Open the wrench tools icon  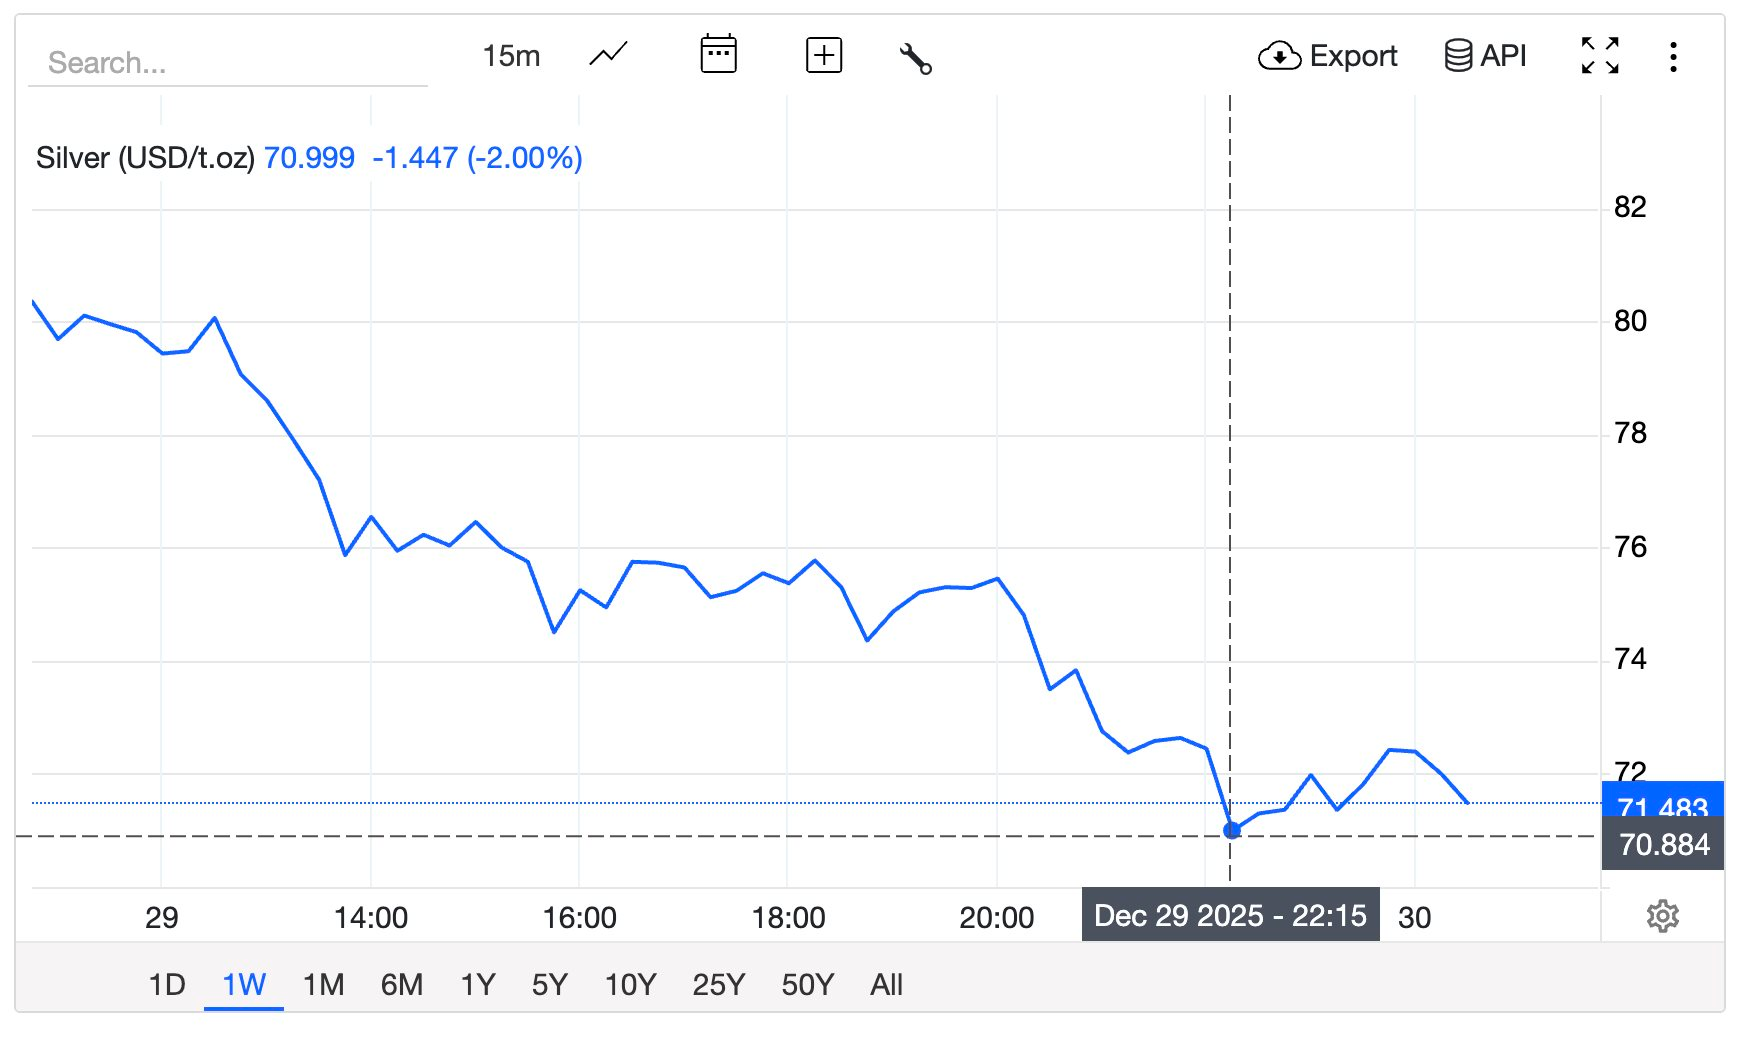coord(915,58)
